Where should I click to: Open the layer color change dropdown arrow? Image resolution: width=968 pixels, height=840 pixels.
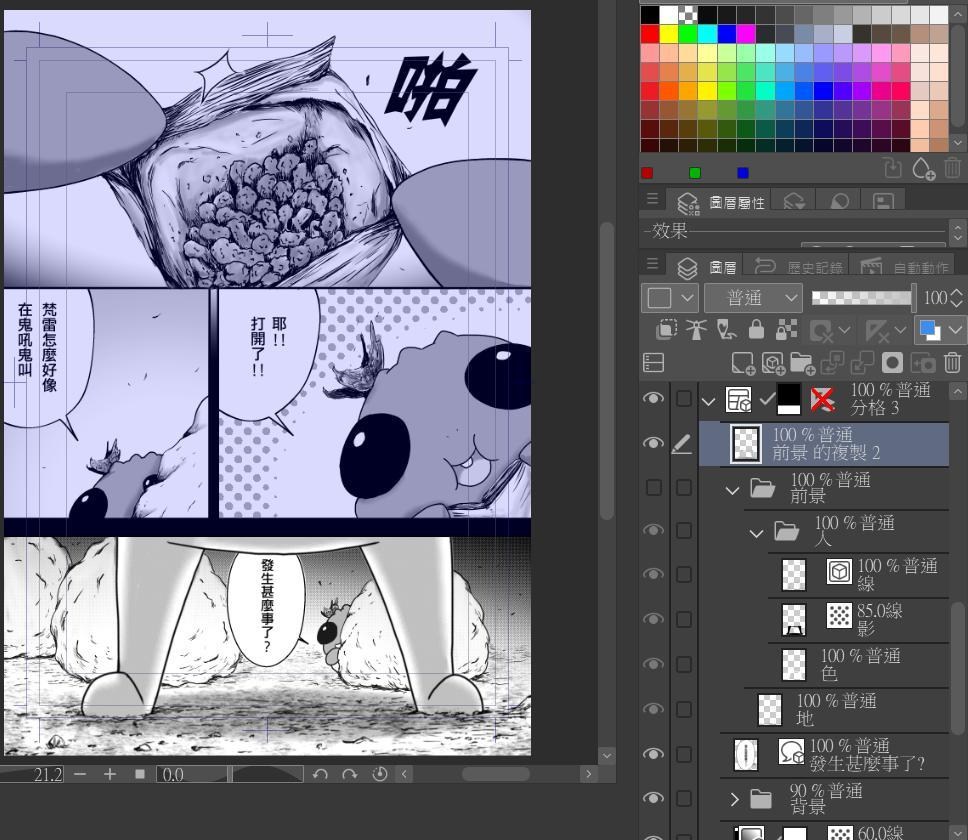pos(956,330)
